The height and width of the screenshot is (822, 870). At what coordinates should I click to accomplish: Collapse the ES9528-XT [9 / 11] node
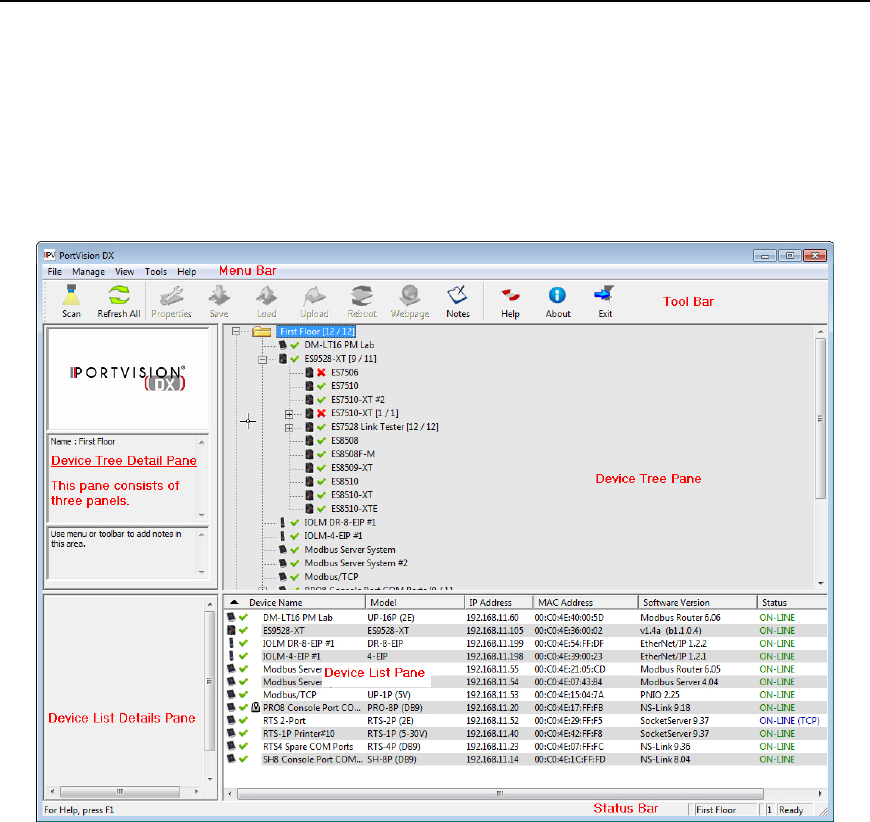coord(262,359)
